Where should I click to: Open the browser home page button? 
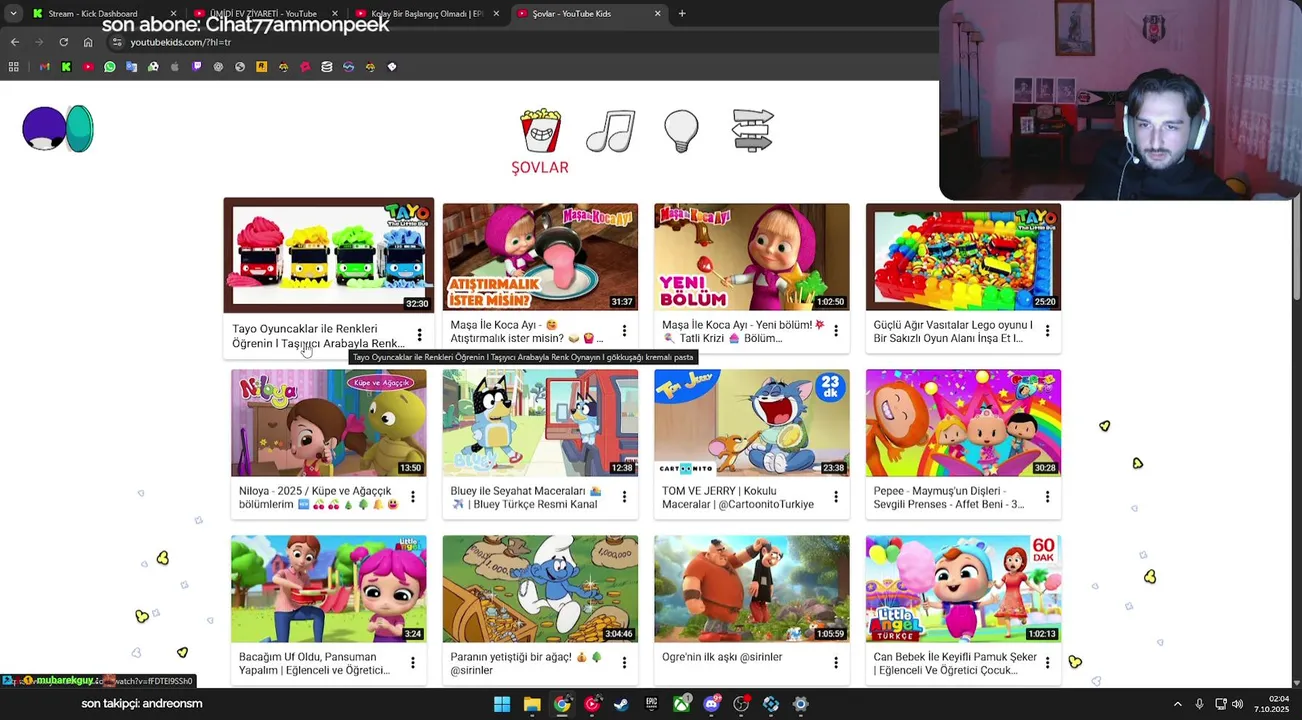(x=88, y=42)
